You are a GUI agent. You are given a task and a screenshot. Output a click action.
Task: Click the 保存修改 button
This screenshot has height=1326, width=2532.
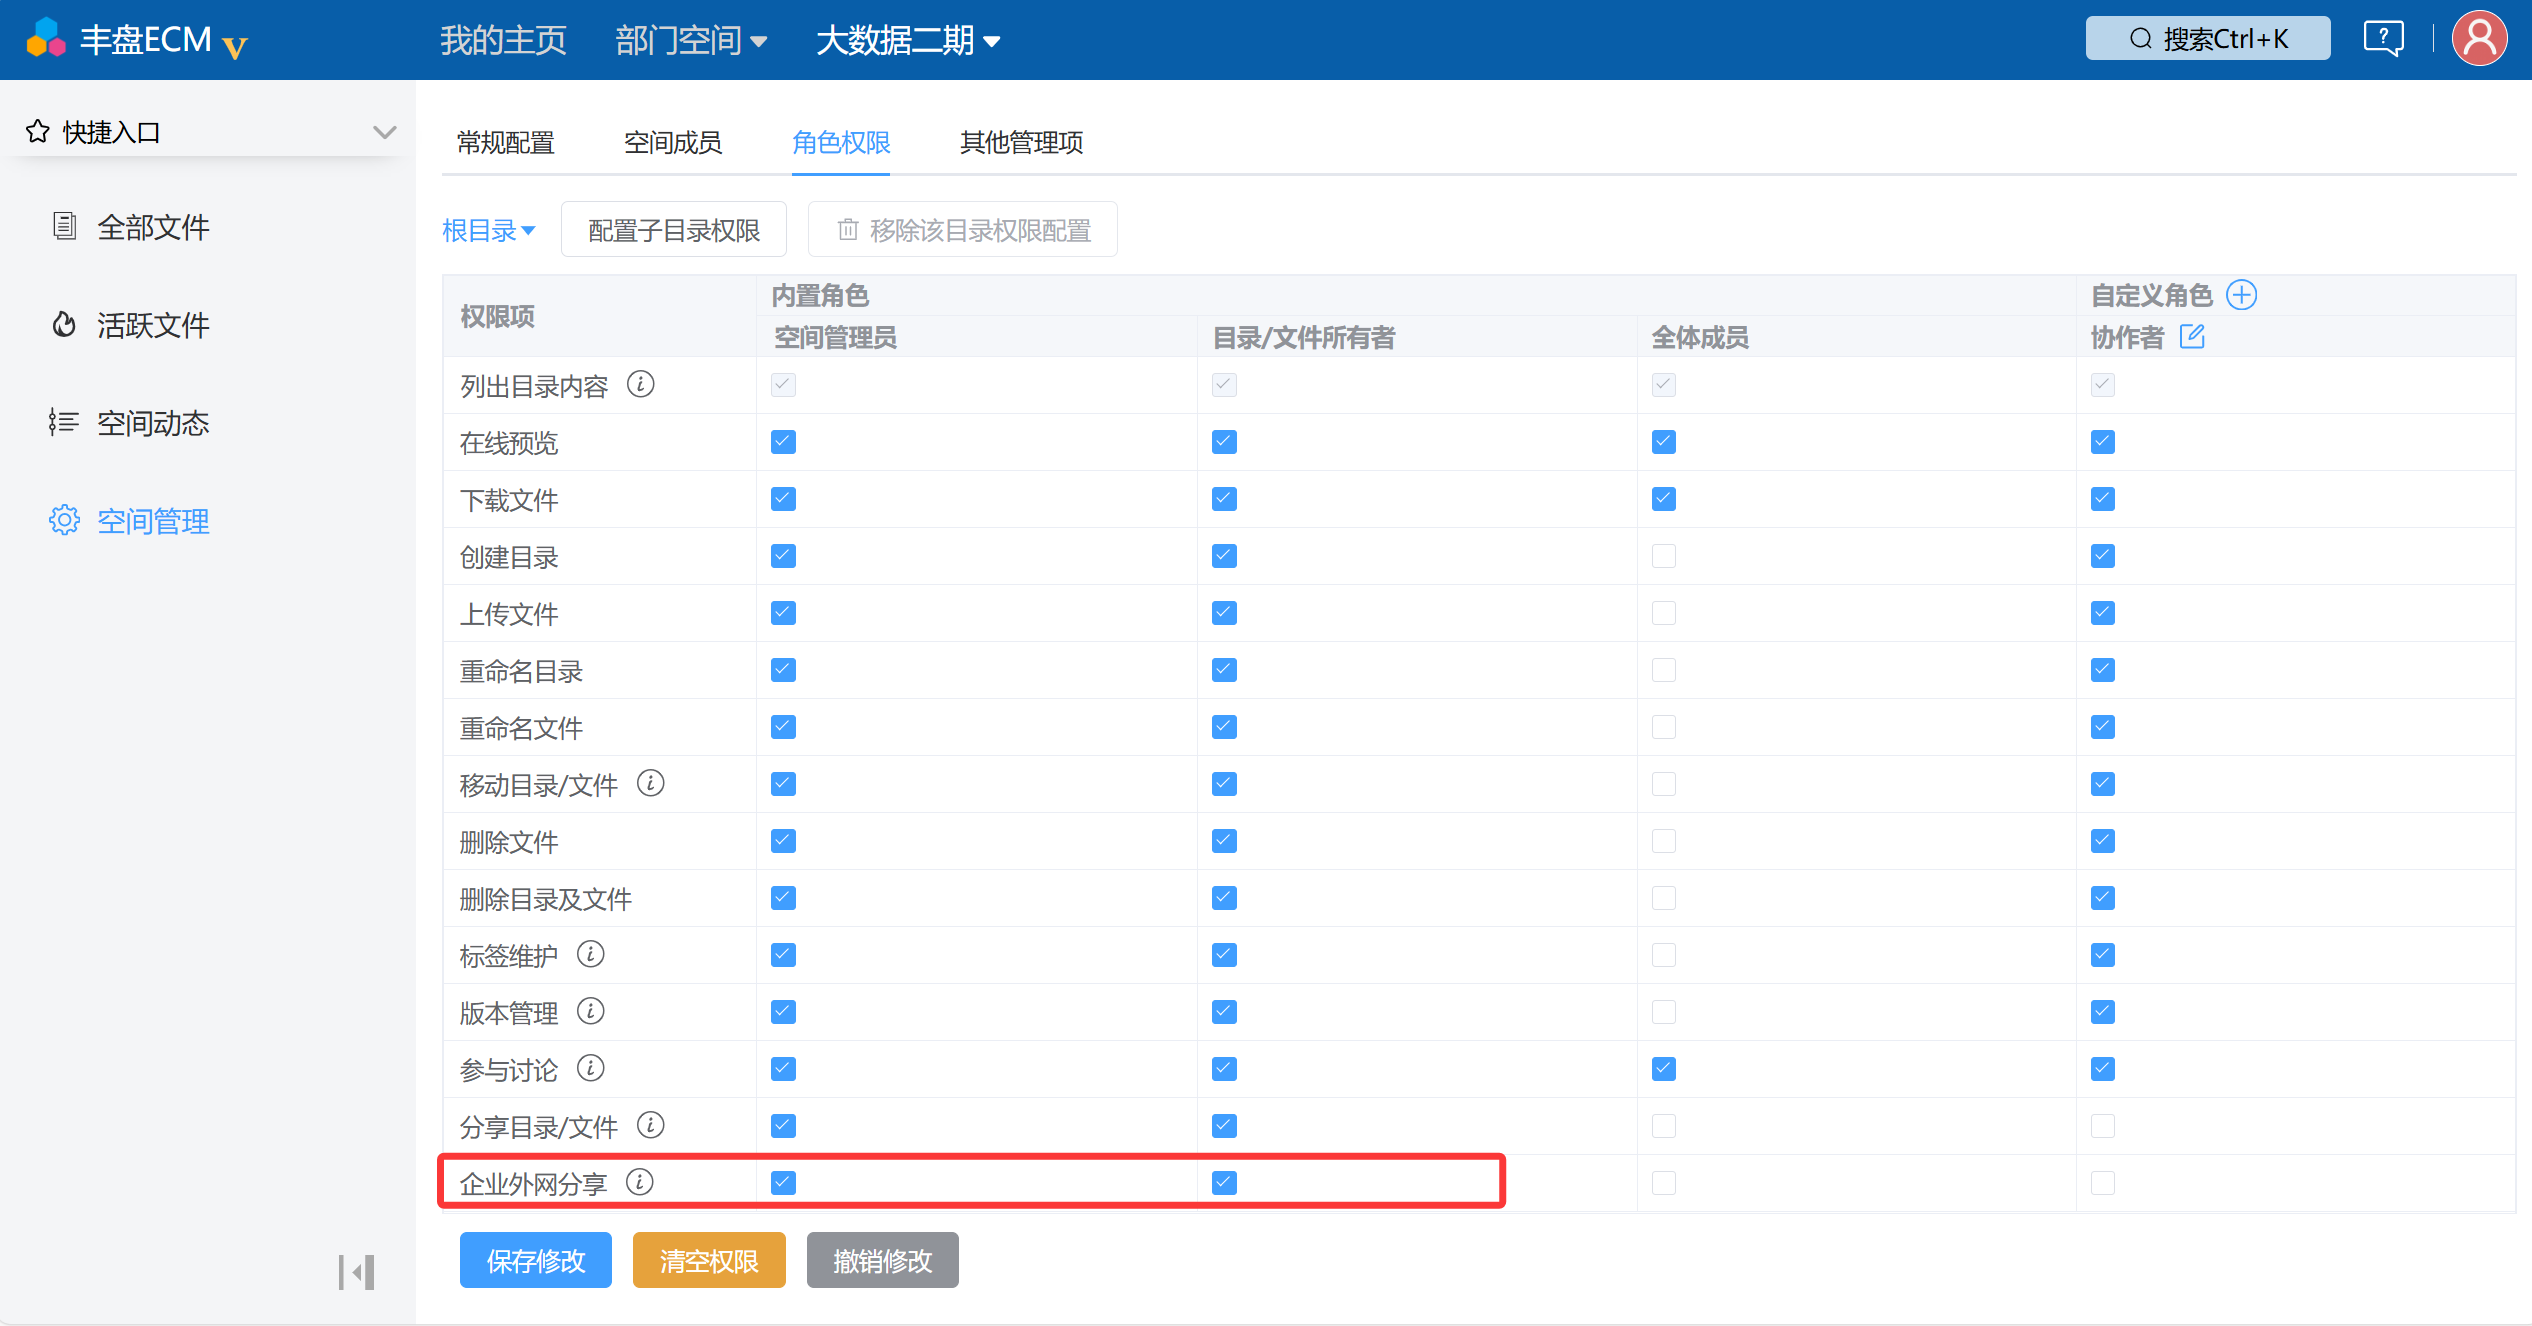pyautogui.click(x=536, y=1260)
